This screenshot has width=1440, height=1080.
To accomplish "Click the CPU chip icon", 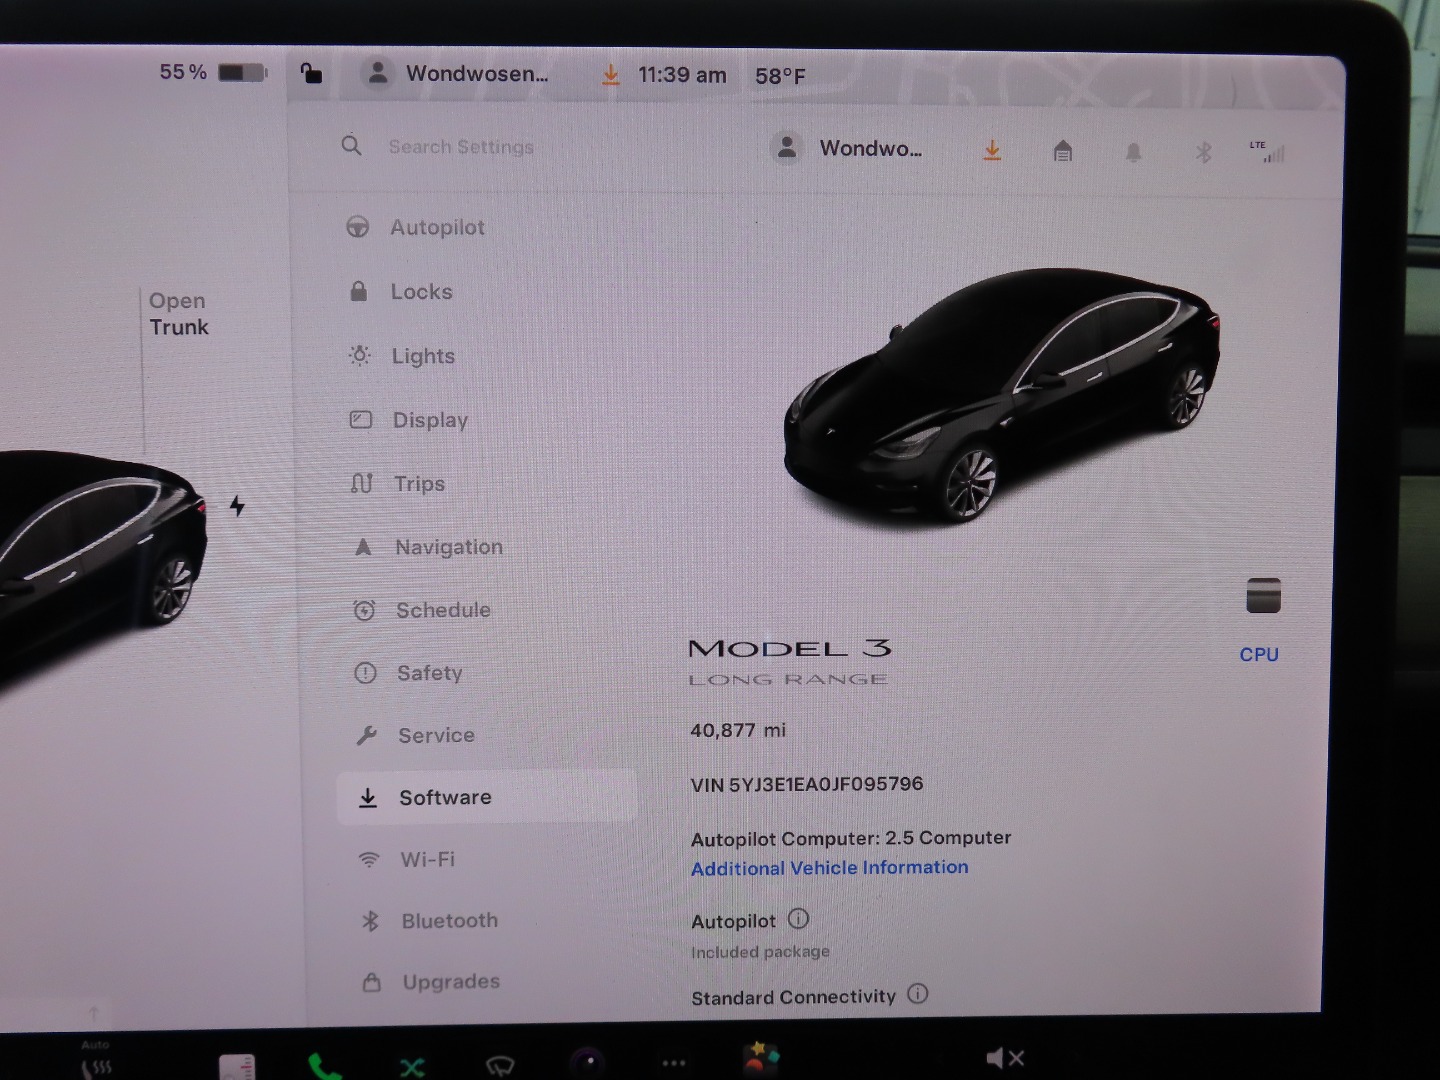I will tap(1263, 597).
